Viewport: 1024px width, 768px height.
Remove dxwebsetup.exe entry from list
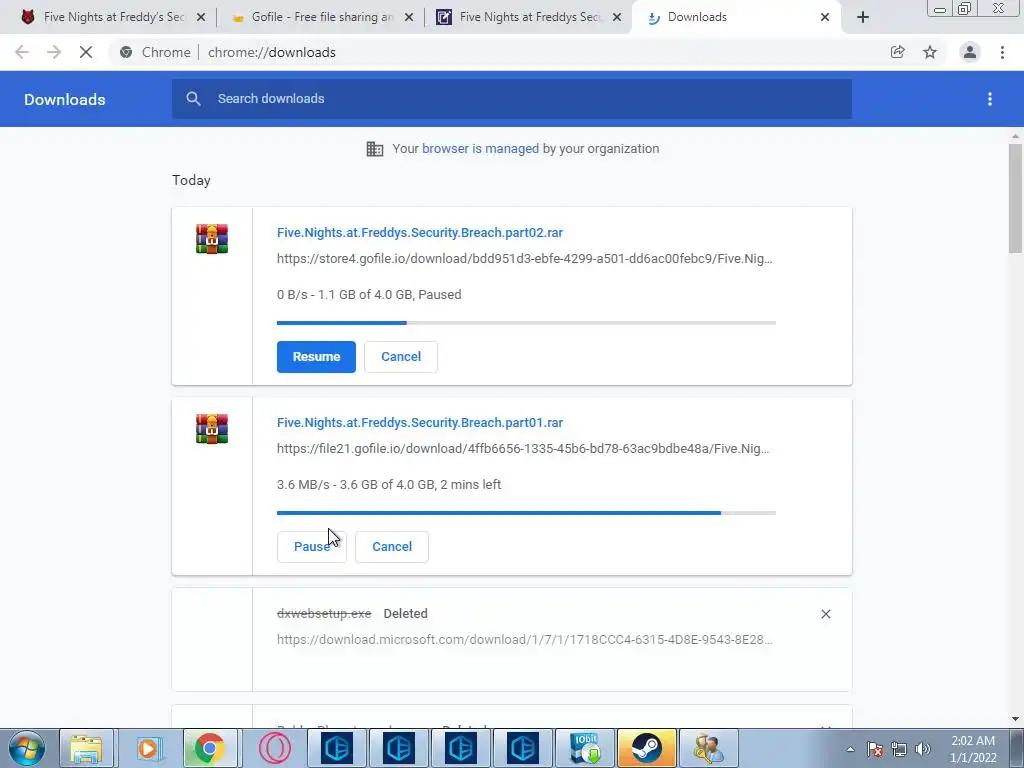825,614
